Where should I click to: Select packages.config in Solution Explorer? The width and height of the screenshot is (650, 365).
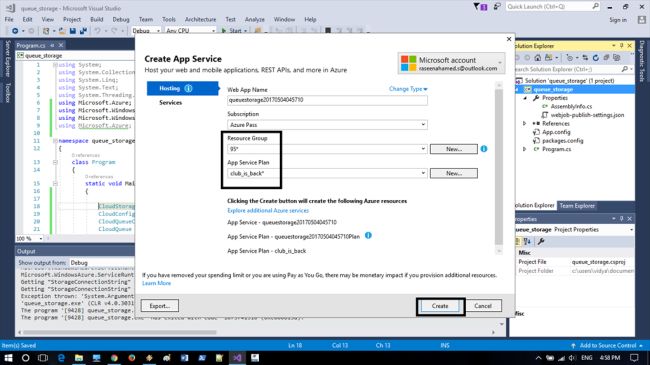click(x=562, y=141)
